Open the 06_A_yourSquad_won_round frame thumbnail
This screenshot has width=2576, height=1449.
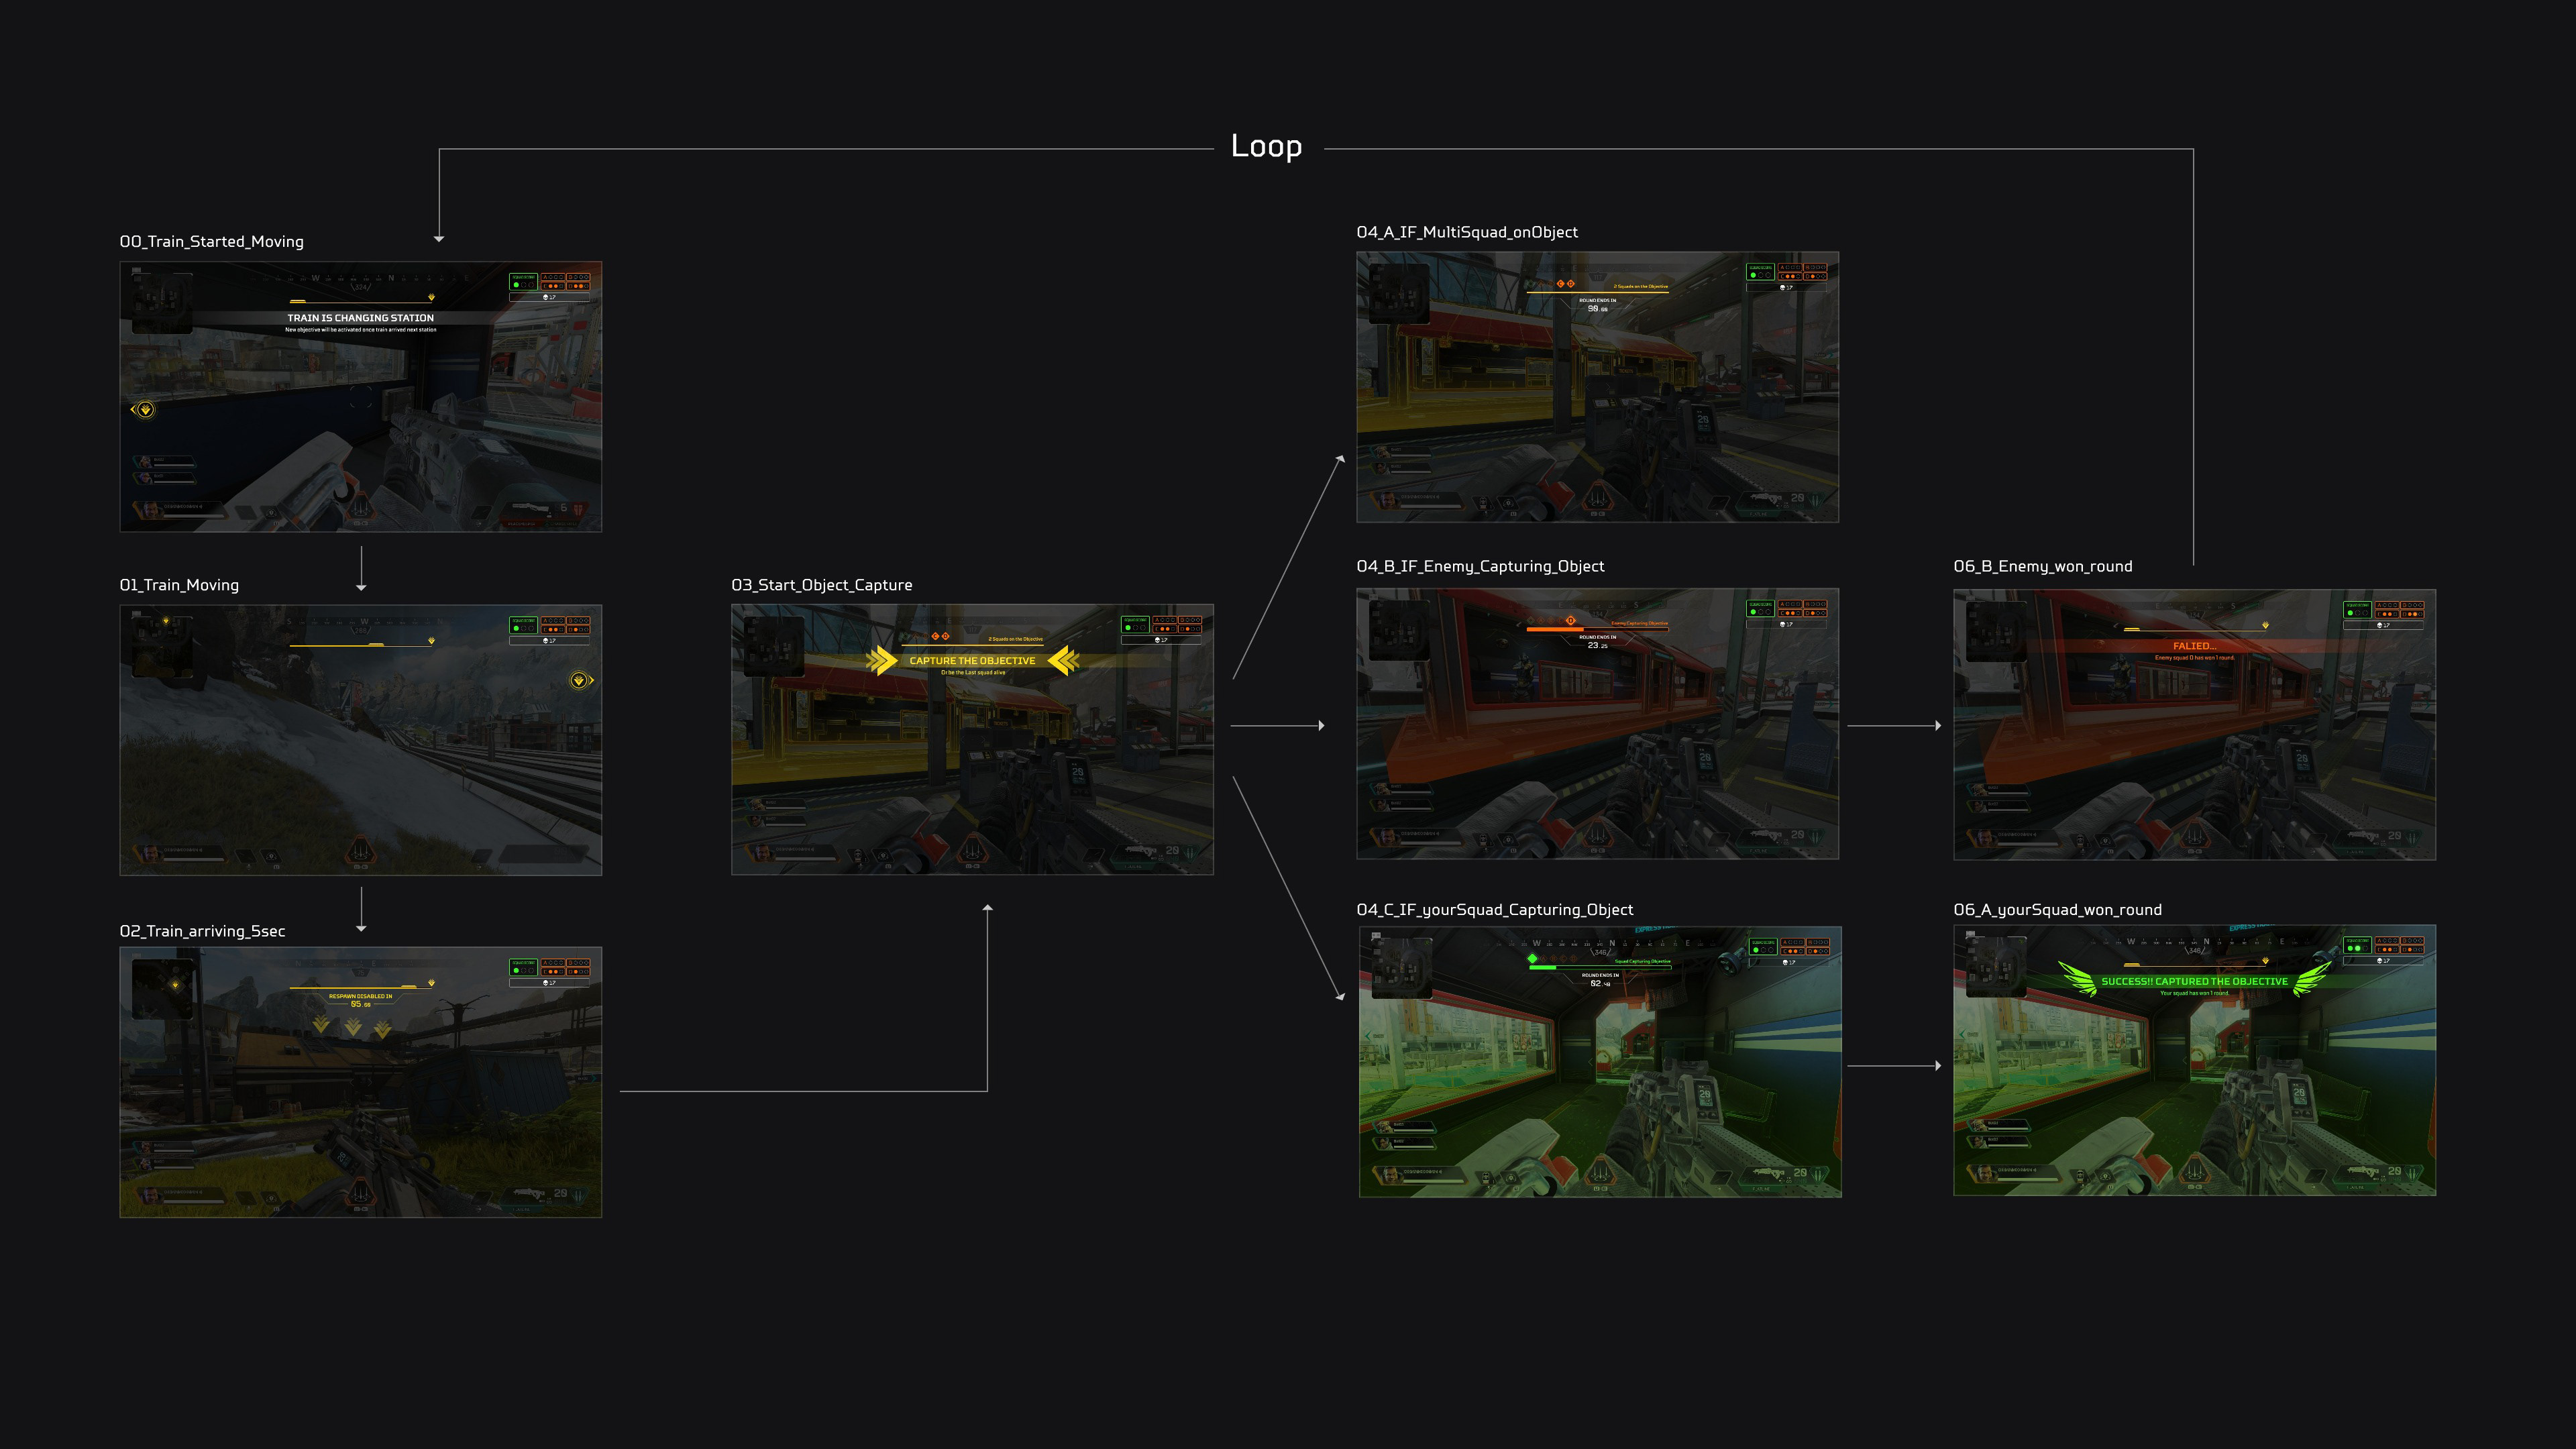click(x=2194, y=1060)
